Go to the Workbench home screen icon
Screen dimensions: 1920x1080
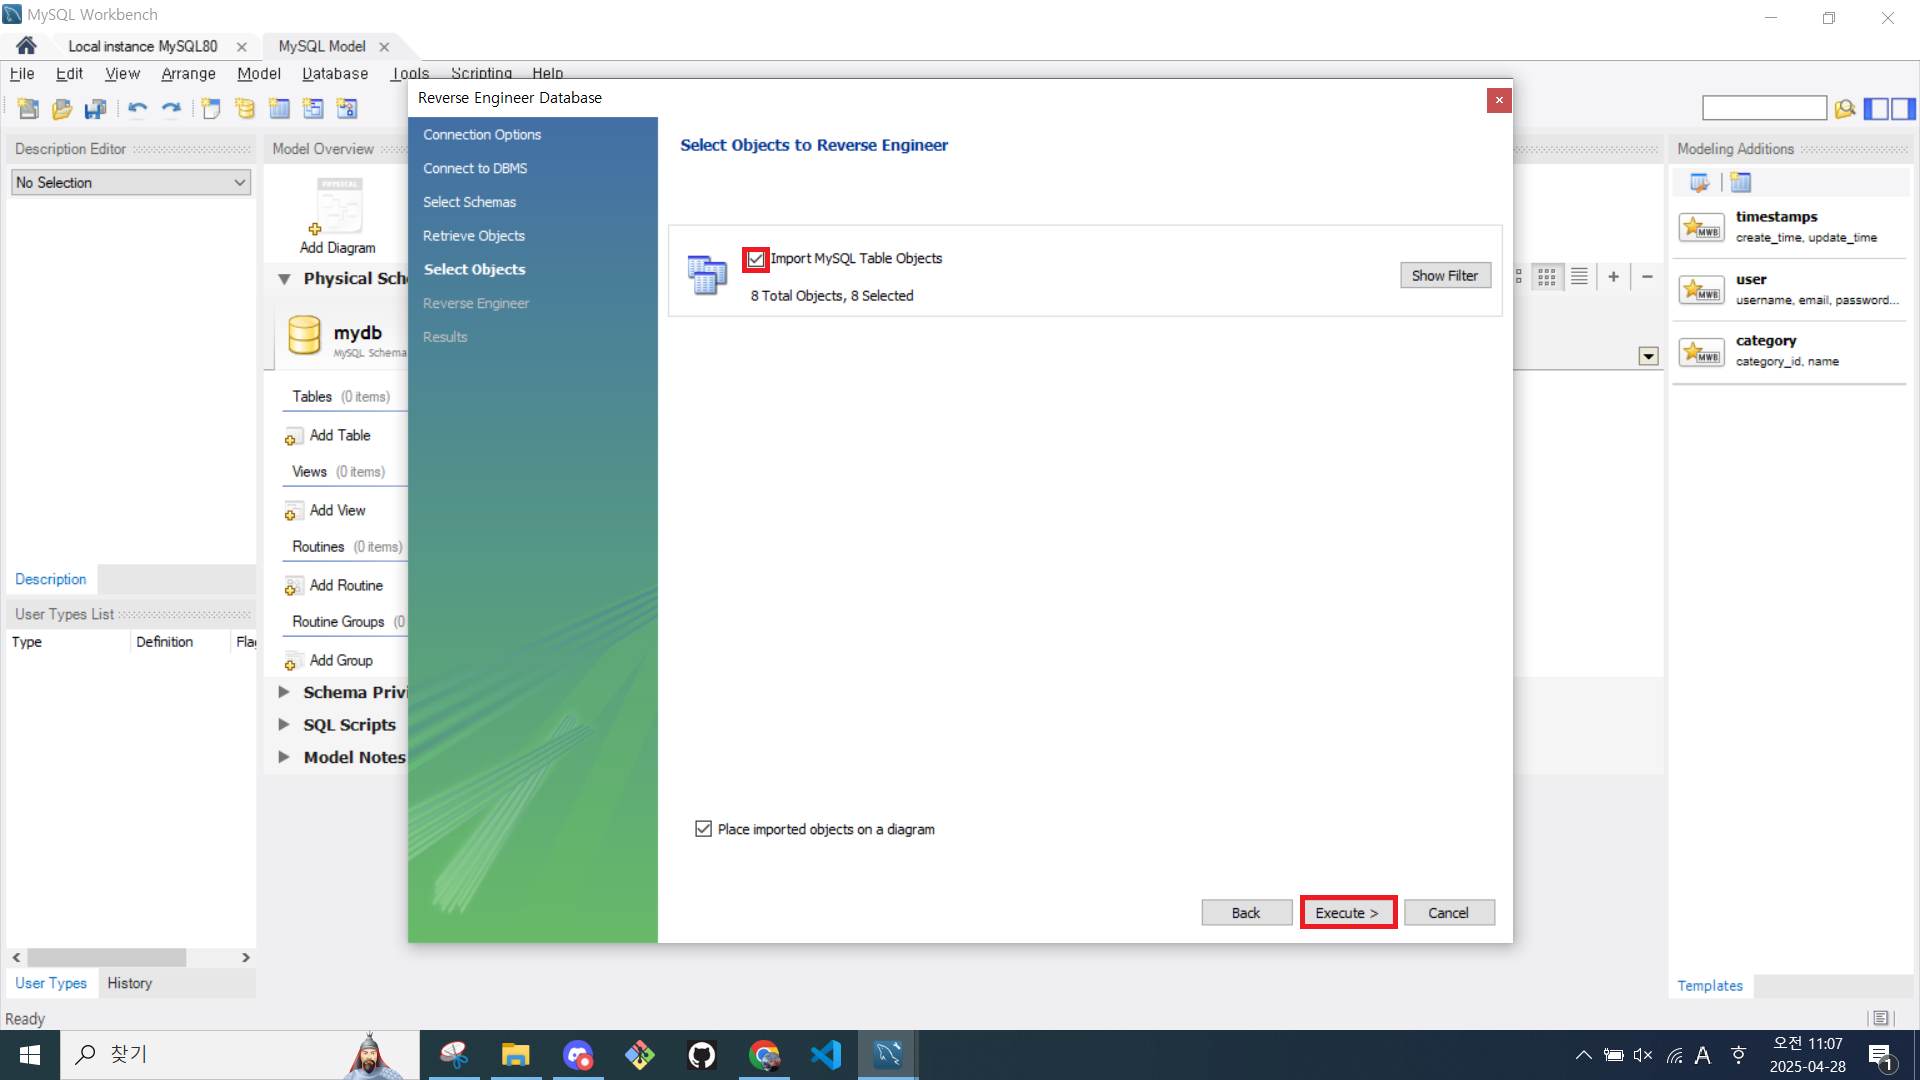(x=26, y=46)
